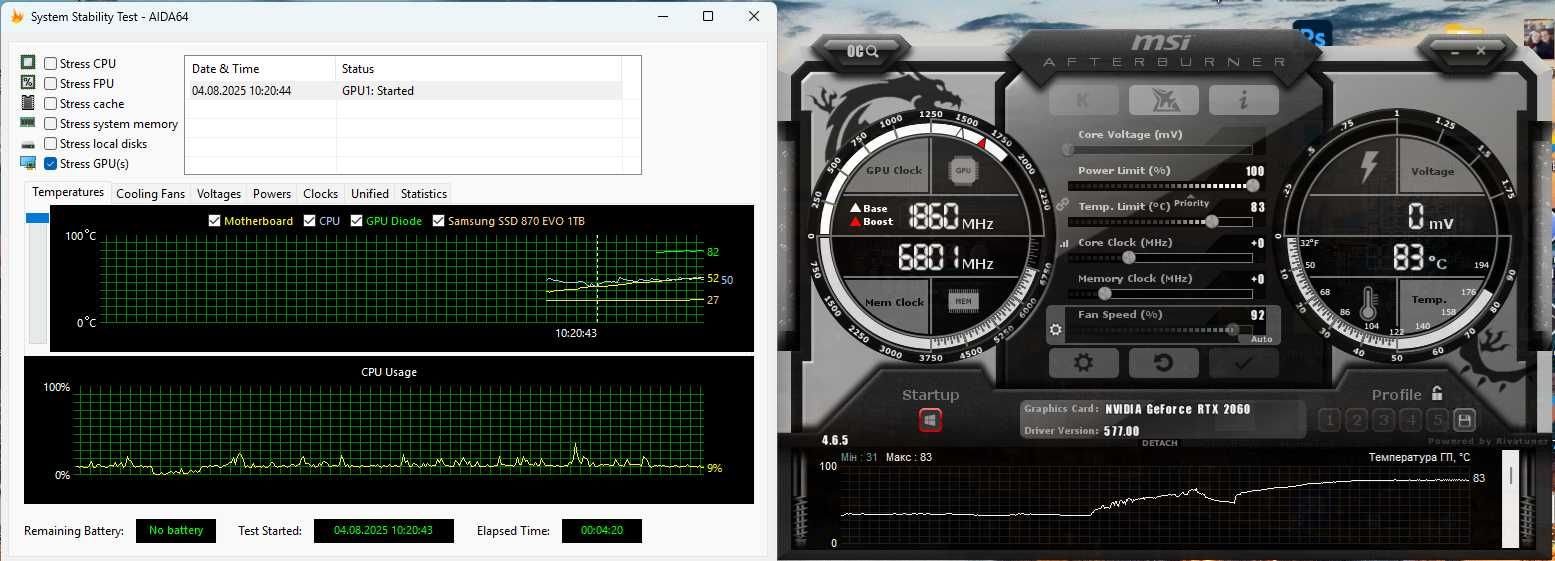
Task: Enable Stress local disks checkbox
Action: [51, 144]
